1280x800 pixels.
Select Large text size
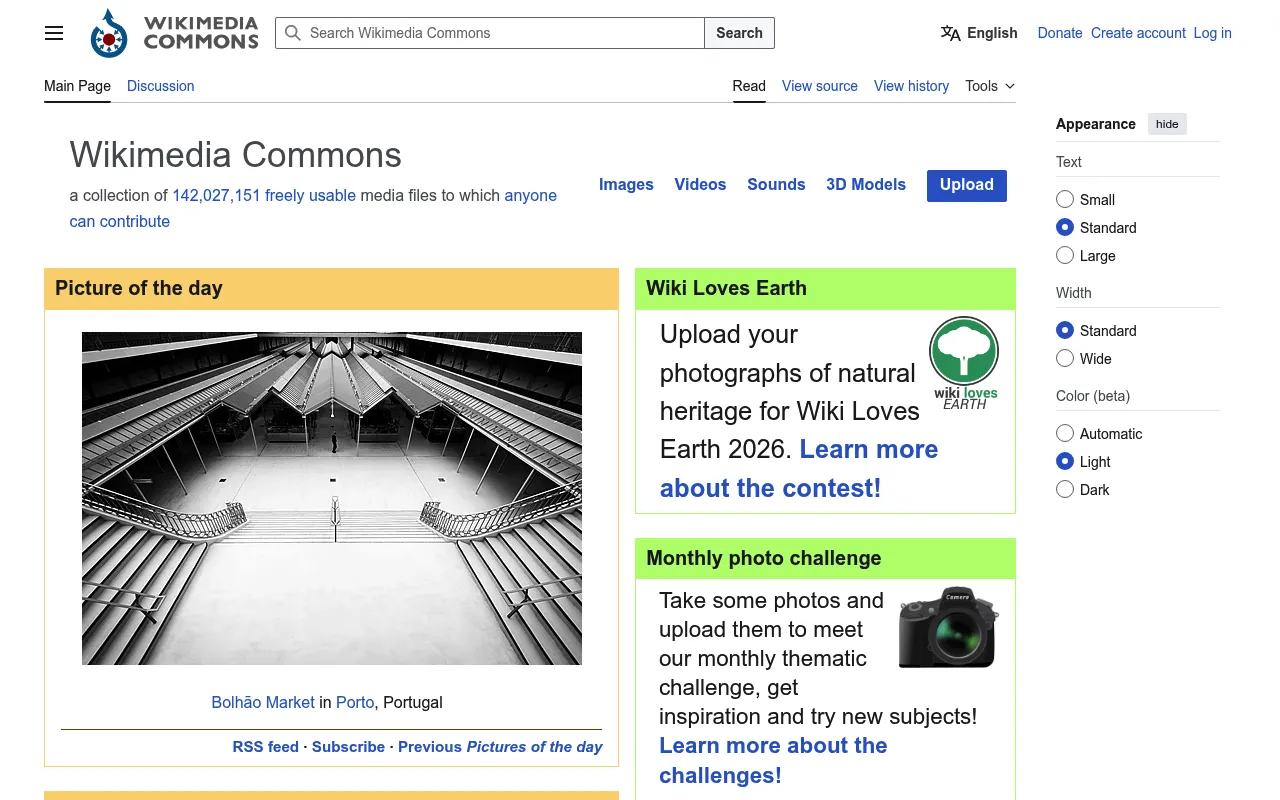click(1065, 255)
